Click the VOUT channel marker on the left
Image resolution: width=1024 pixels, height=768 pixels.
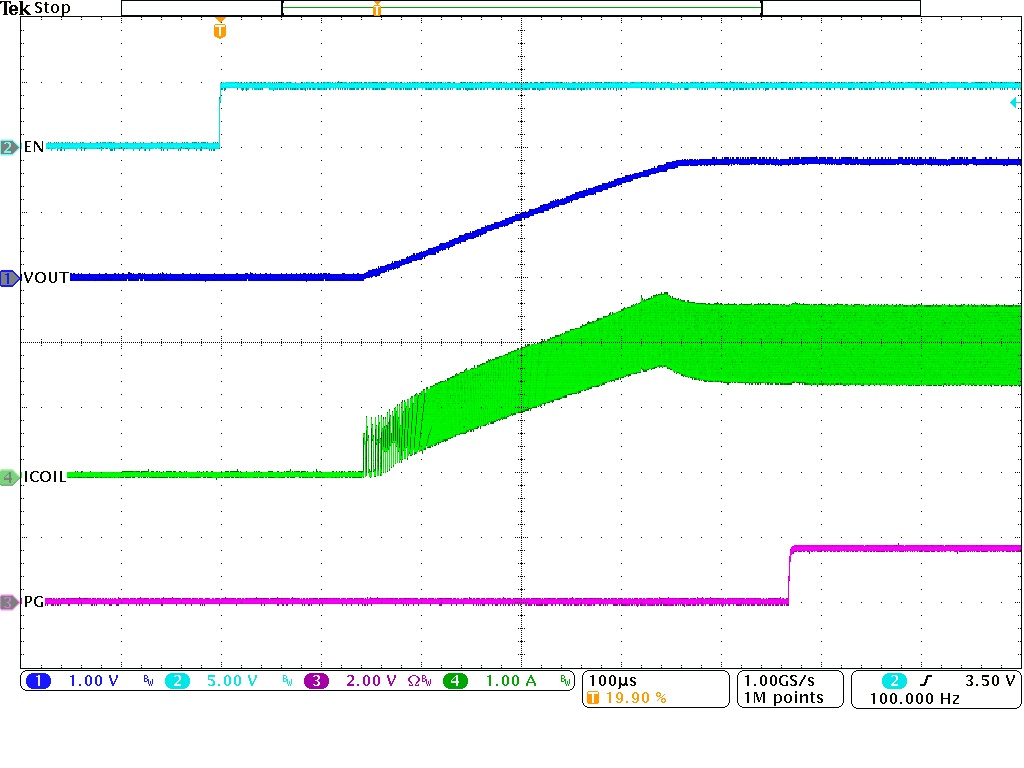pyautogui.click(x=8, y=278)
